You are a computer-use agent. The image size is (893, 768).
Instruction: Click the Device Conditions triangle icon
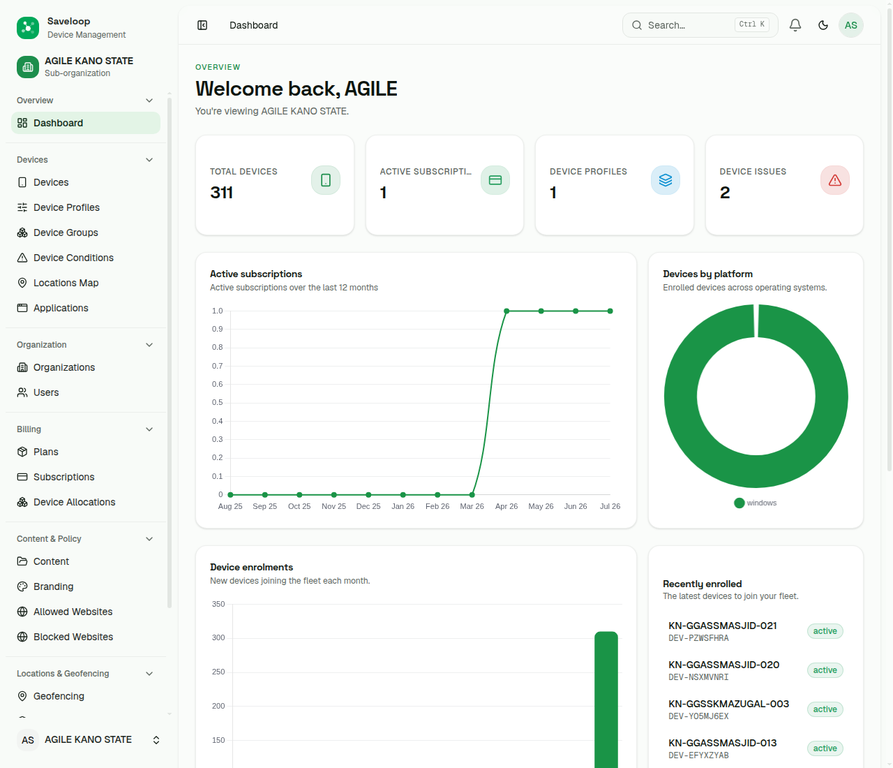coord(22,257)
